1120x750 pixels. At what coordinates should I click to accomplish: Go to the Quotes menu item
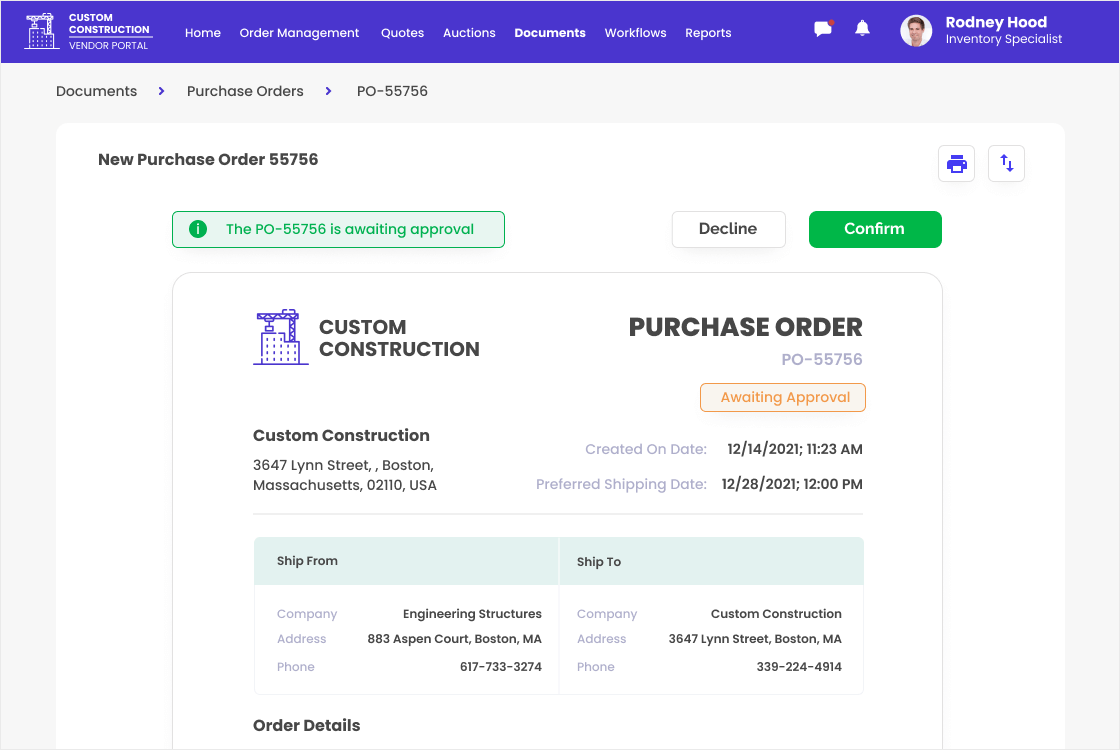[402, 33]
